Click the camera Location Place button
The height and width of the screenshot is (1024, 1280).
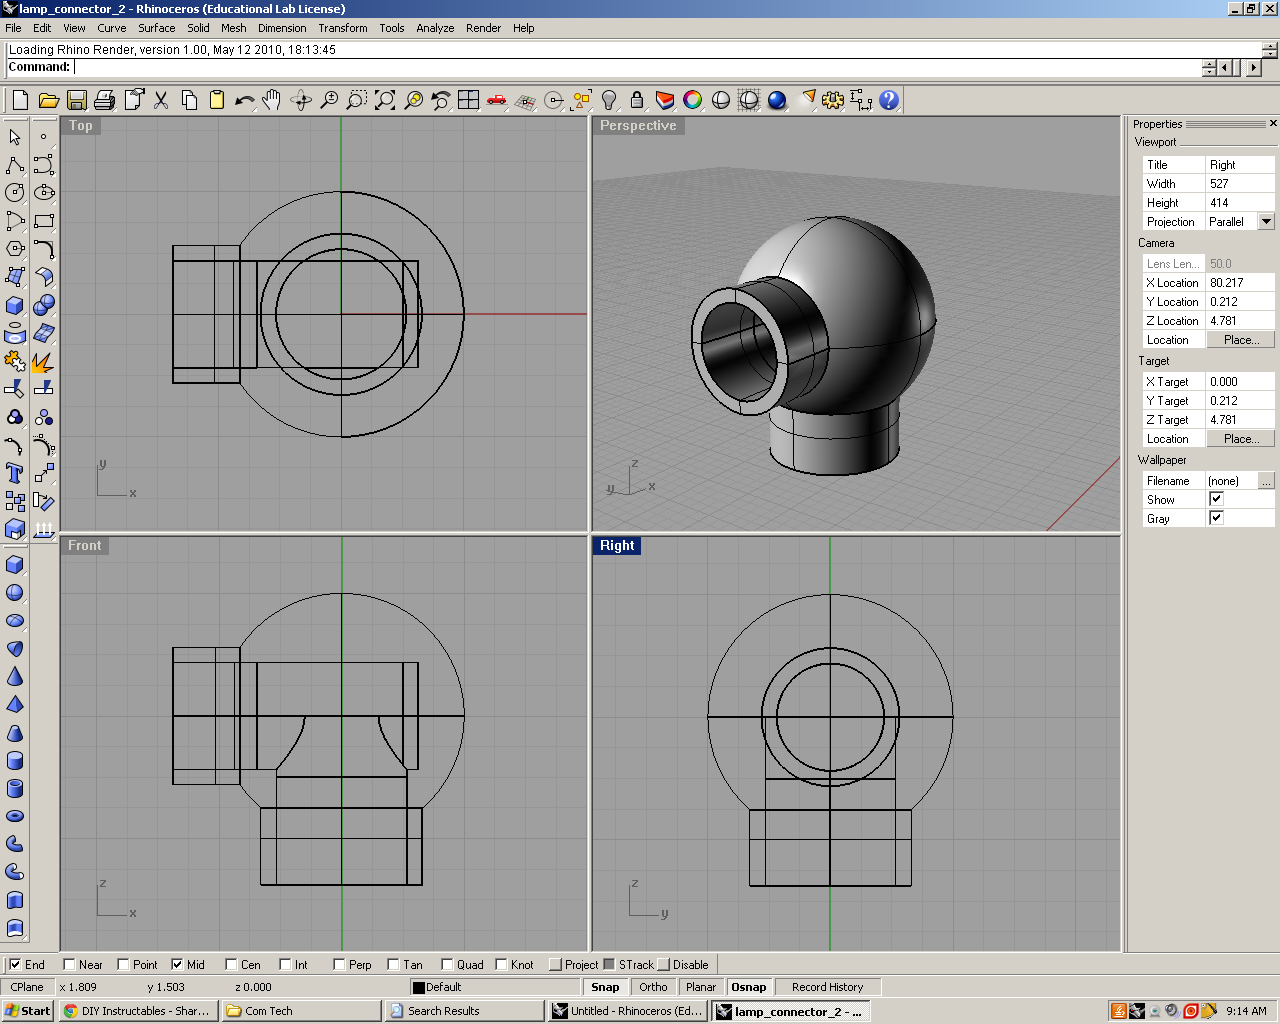tap(1240, 340)
